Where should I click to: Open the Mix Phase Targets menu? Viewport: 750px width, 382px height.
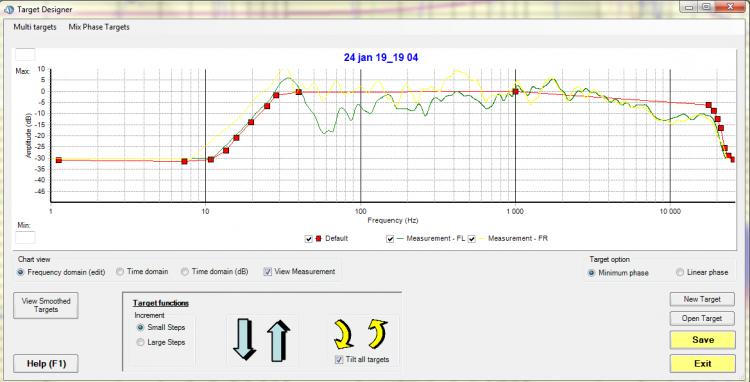click(99, 27)
